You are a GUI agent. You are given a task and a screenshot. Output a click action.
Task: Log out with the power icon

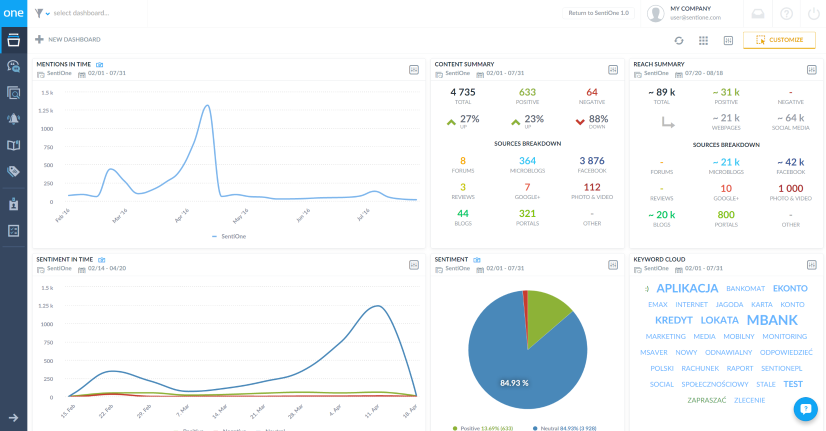(x=811, y=13)
